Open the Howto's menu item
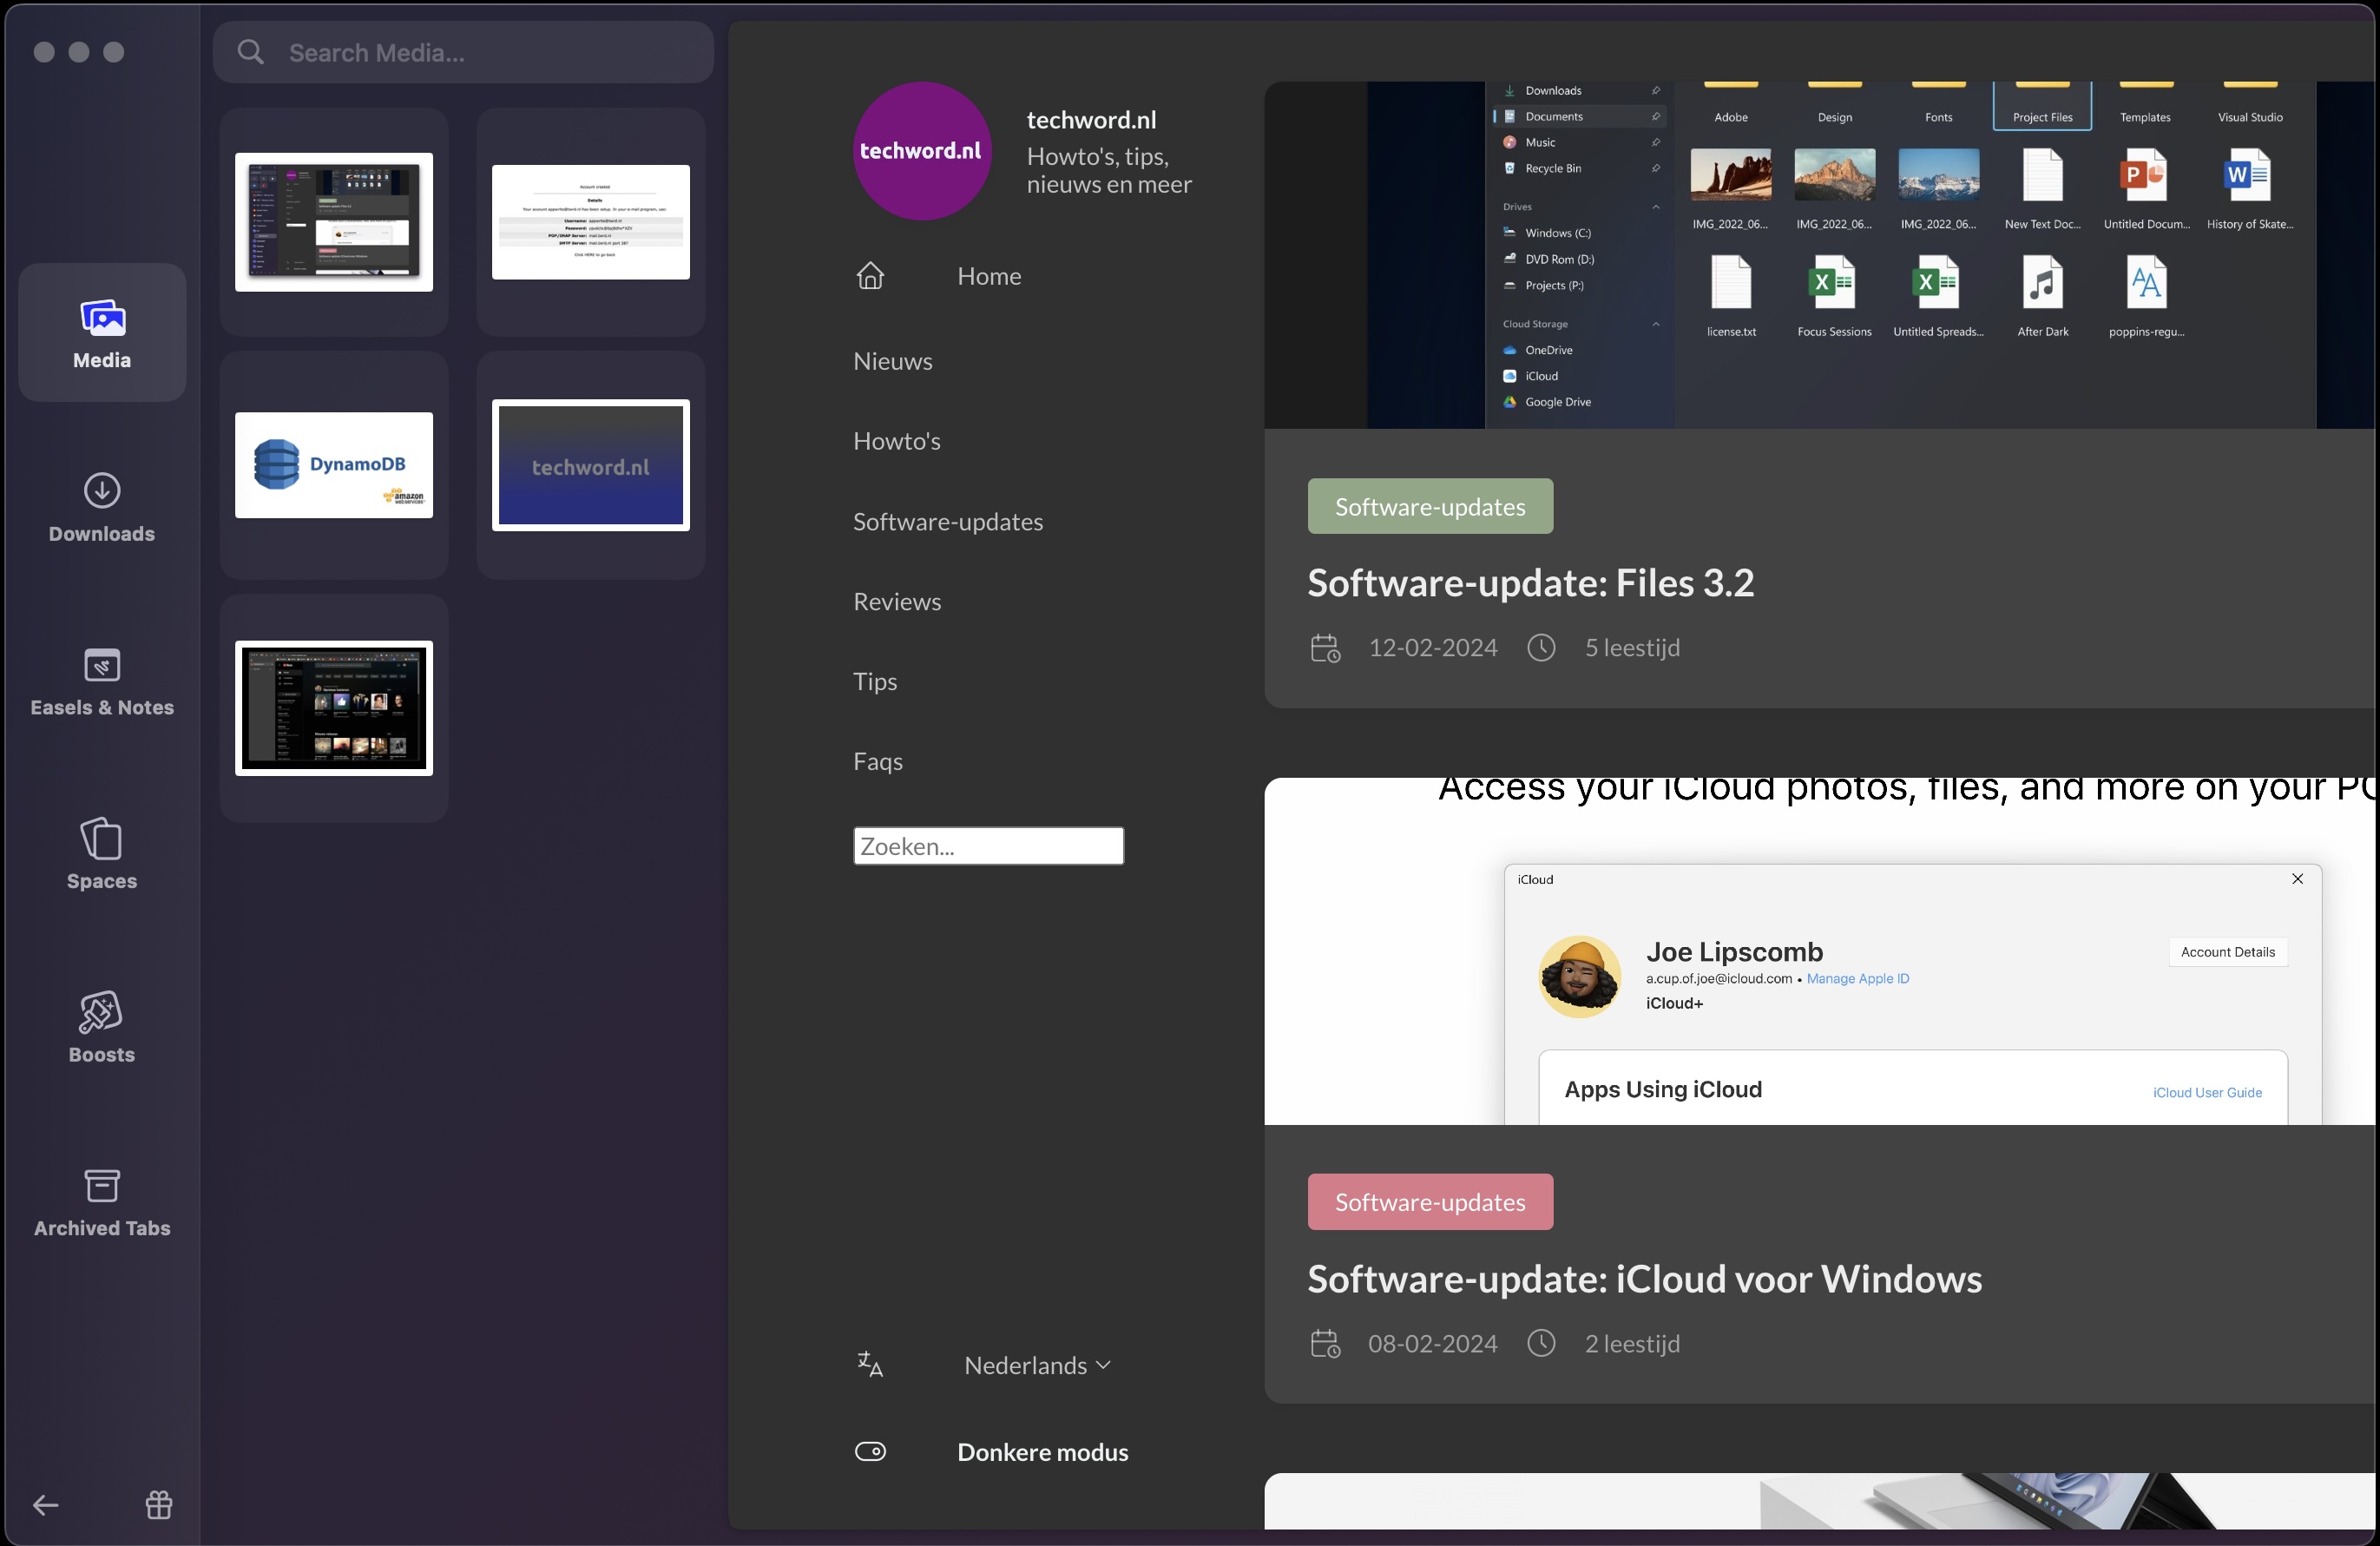Image resolution: width=2380 pixels, height=1546 pixels. pyautogui.click(x=896, y=441)
